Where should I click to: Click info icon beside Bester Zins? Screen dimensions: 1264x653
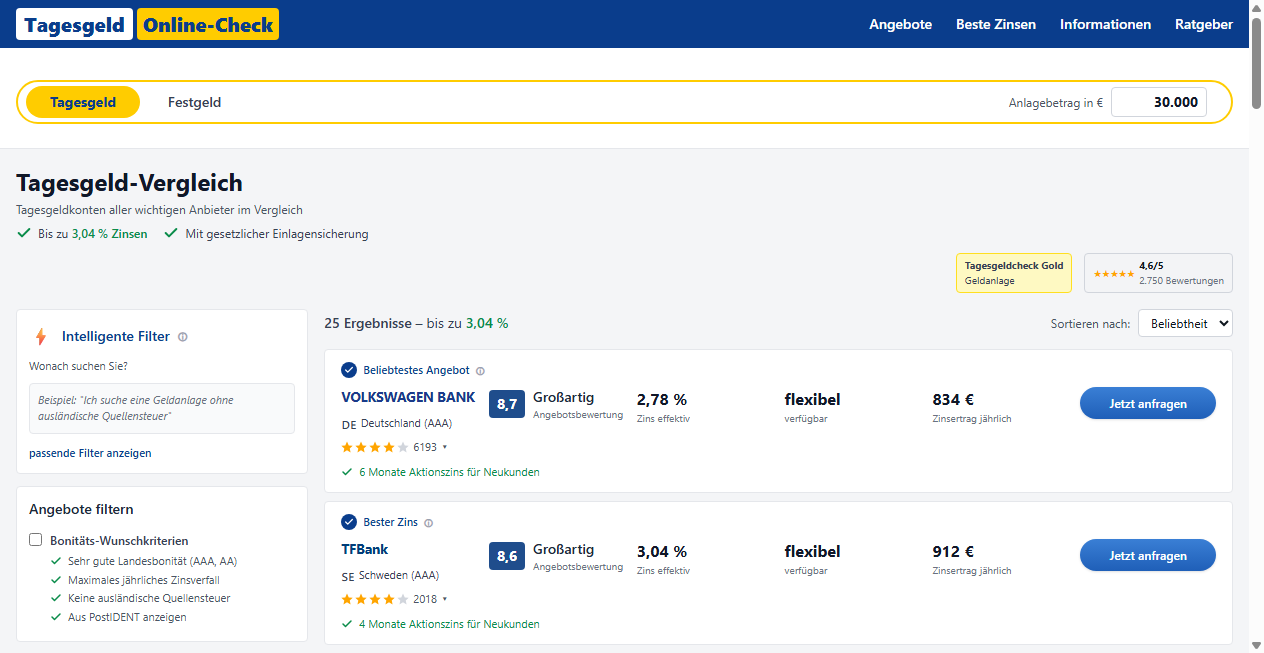click(428, 523)
